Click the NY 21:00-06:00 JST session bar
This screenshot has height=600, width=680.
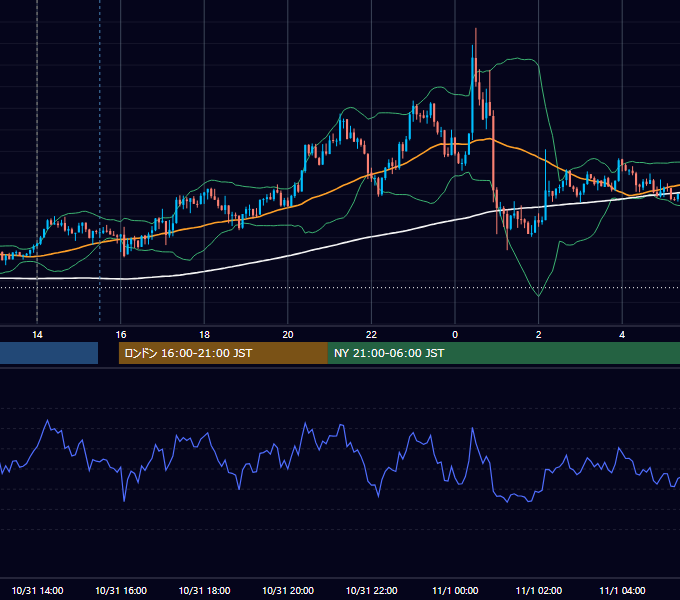[x=503, y=353]
